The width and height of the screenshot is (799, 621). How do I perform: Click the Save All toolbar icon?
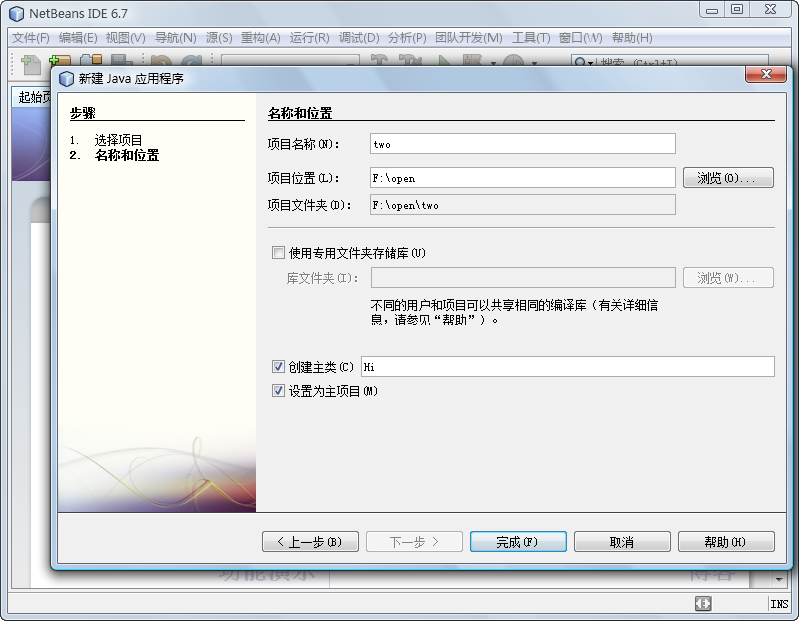pyautogui.click(x=121, y=62)
